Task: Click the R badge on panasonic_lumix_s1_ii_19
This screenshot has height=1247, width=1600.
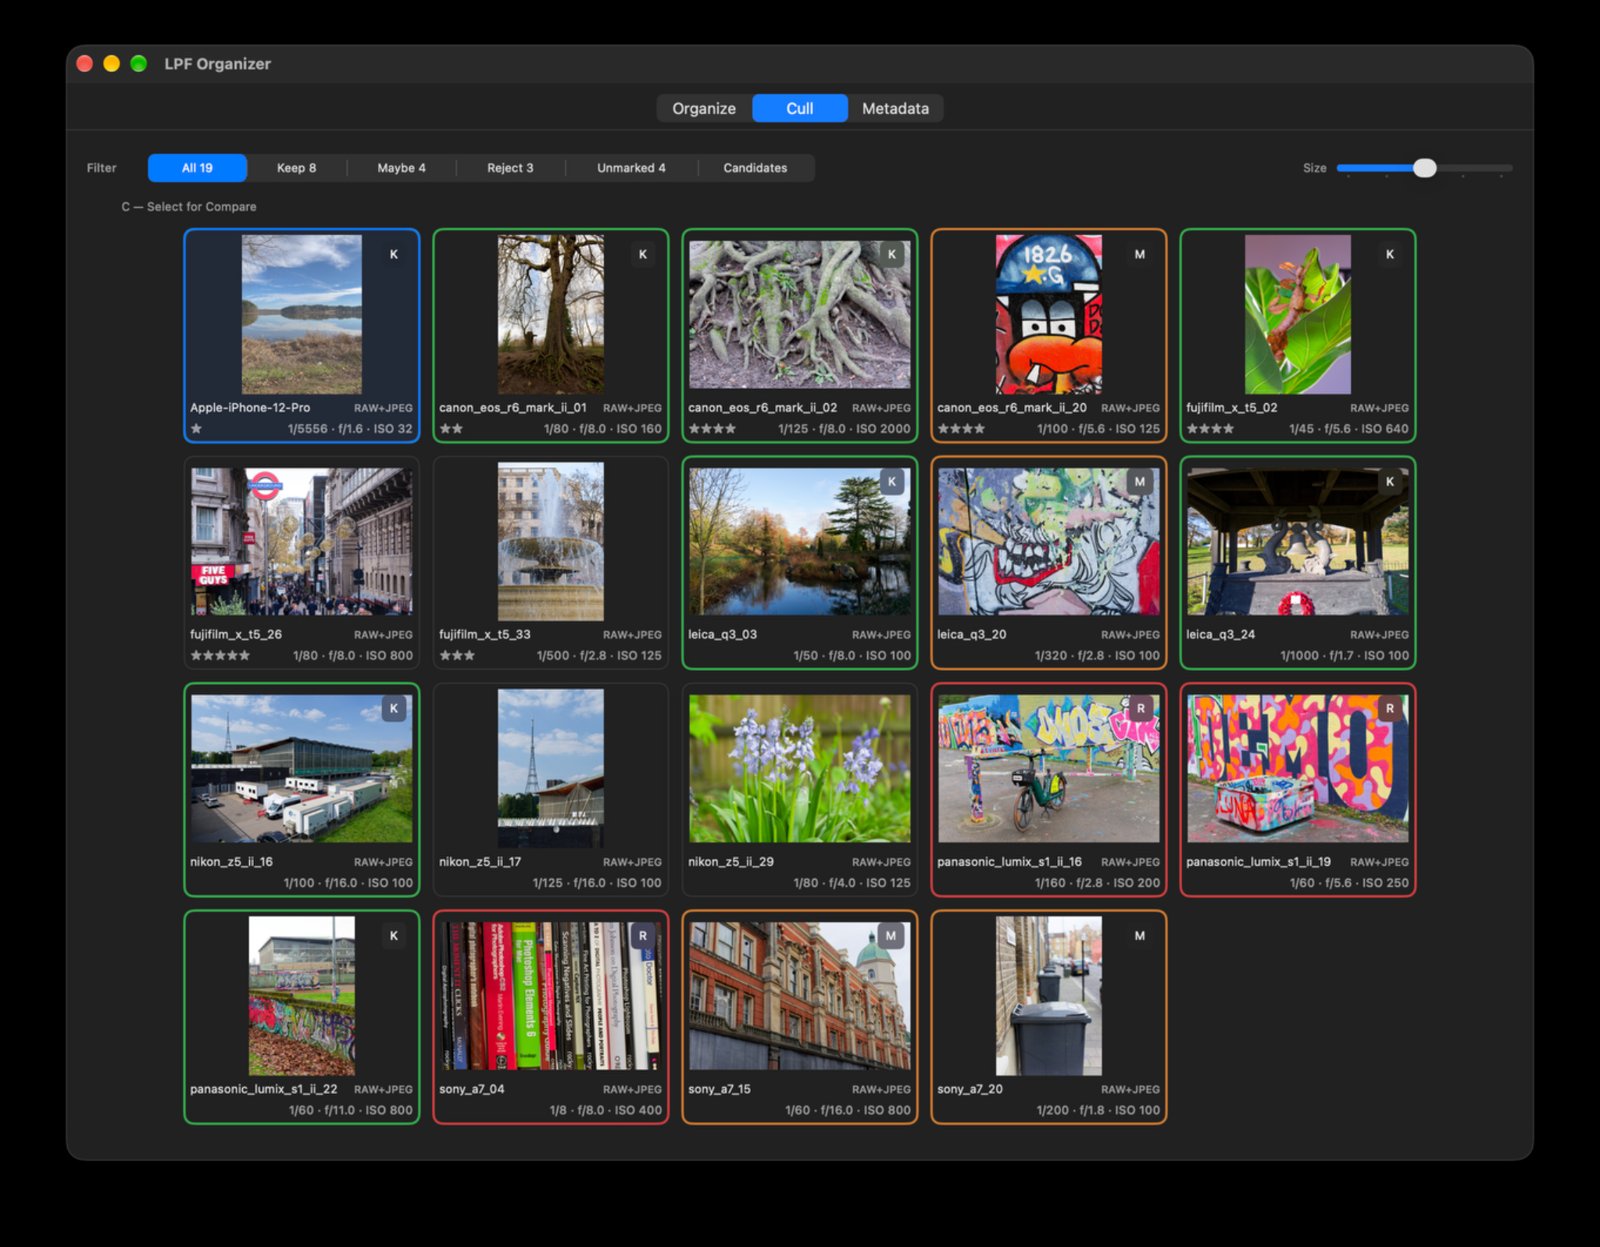Action: click(x=1390, y=708)
